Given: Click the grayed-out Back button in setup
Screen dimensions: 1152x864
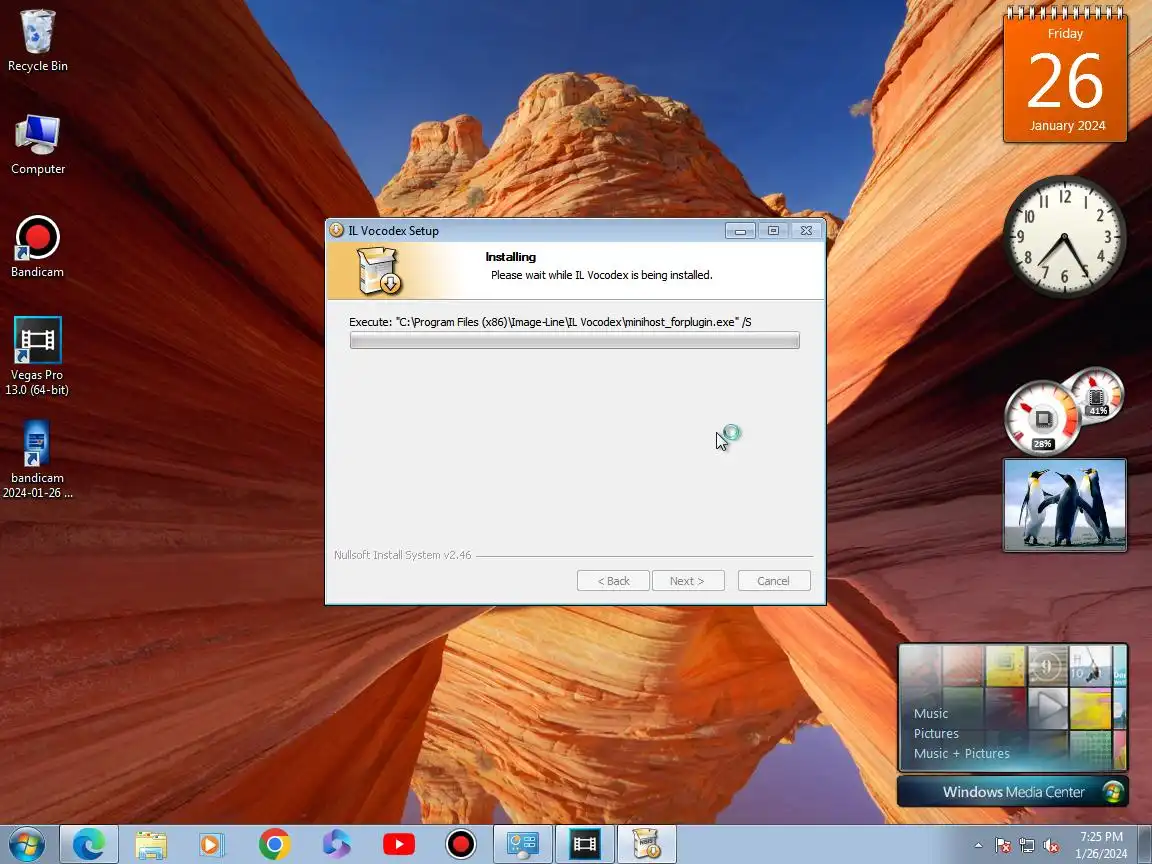Looking at the screenshot, I should click(x=613, y=580).
